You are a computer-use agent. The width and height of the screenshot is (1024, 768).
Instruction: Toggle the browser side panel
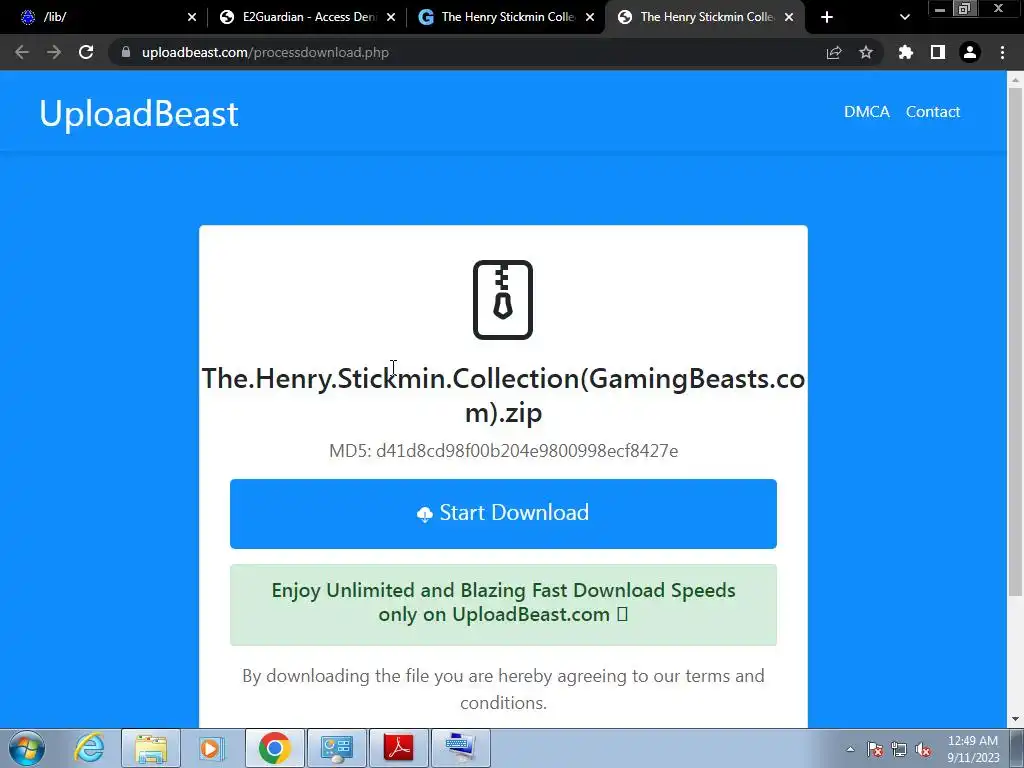click(x=938, y=52)
